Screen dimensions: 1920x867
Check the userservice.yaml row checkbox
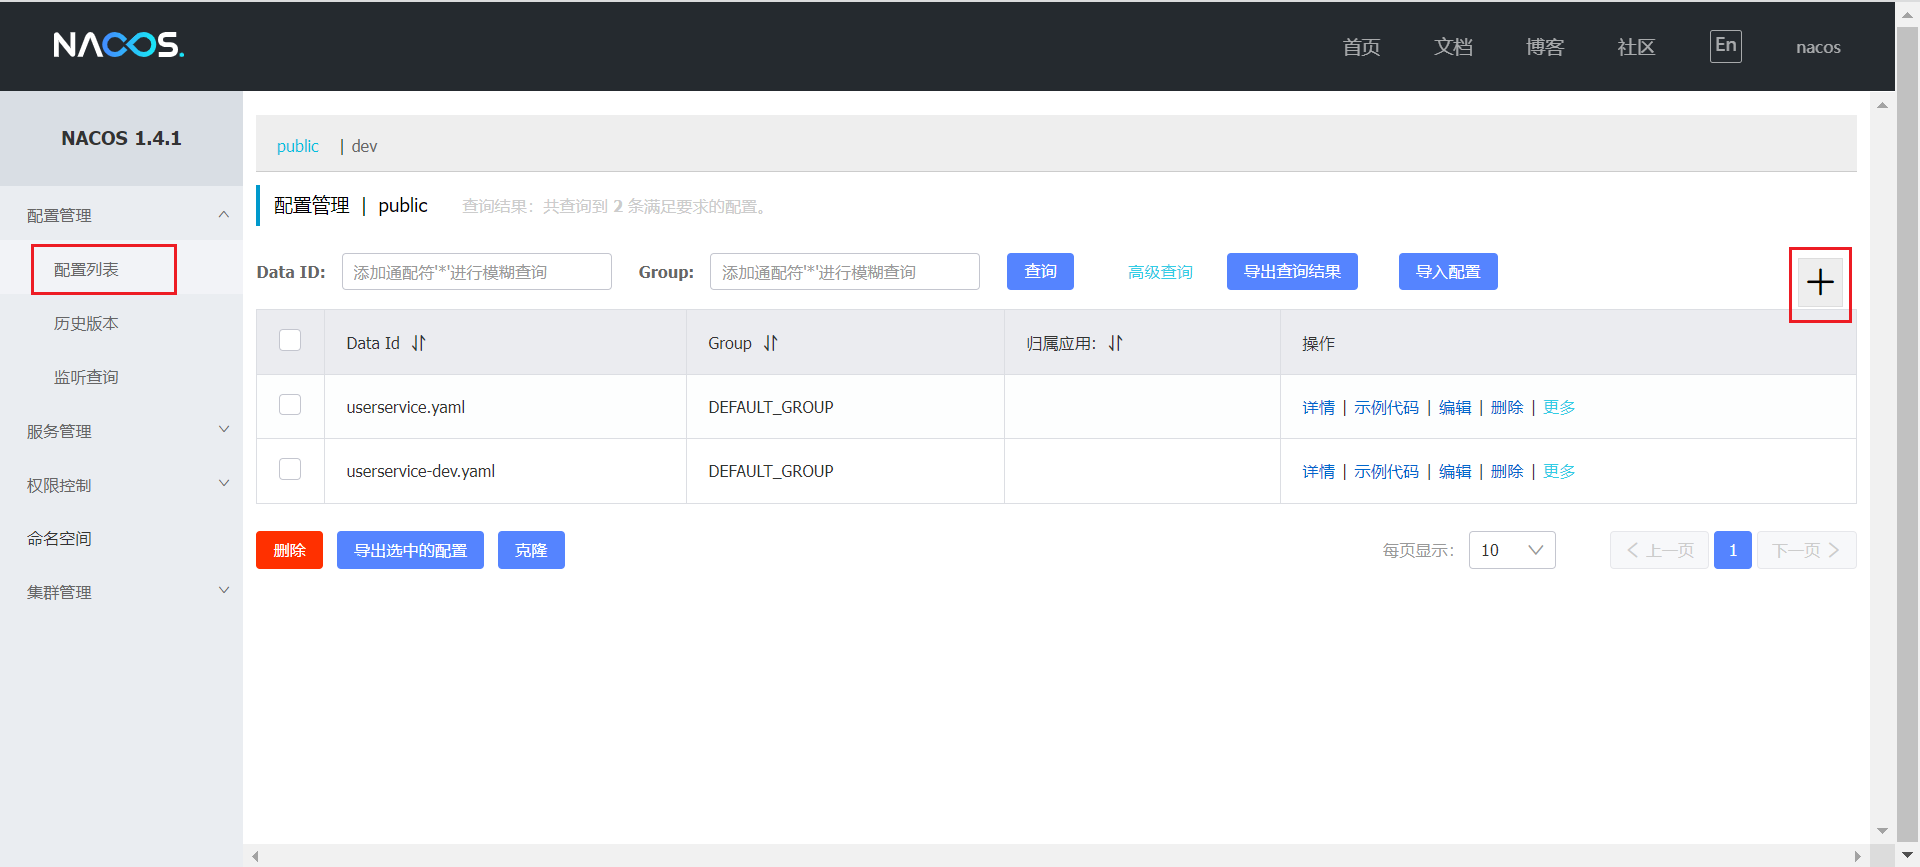pos(290,405)
